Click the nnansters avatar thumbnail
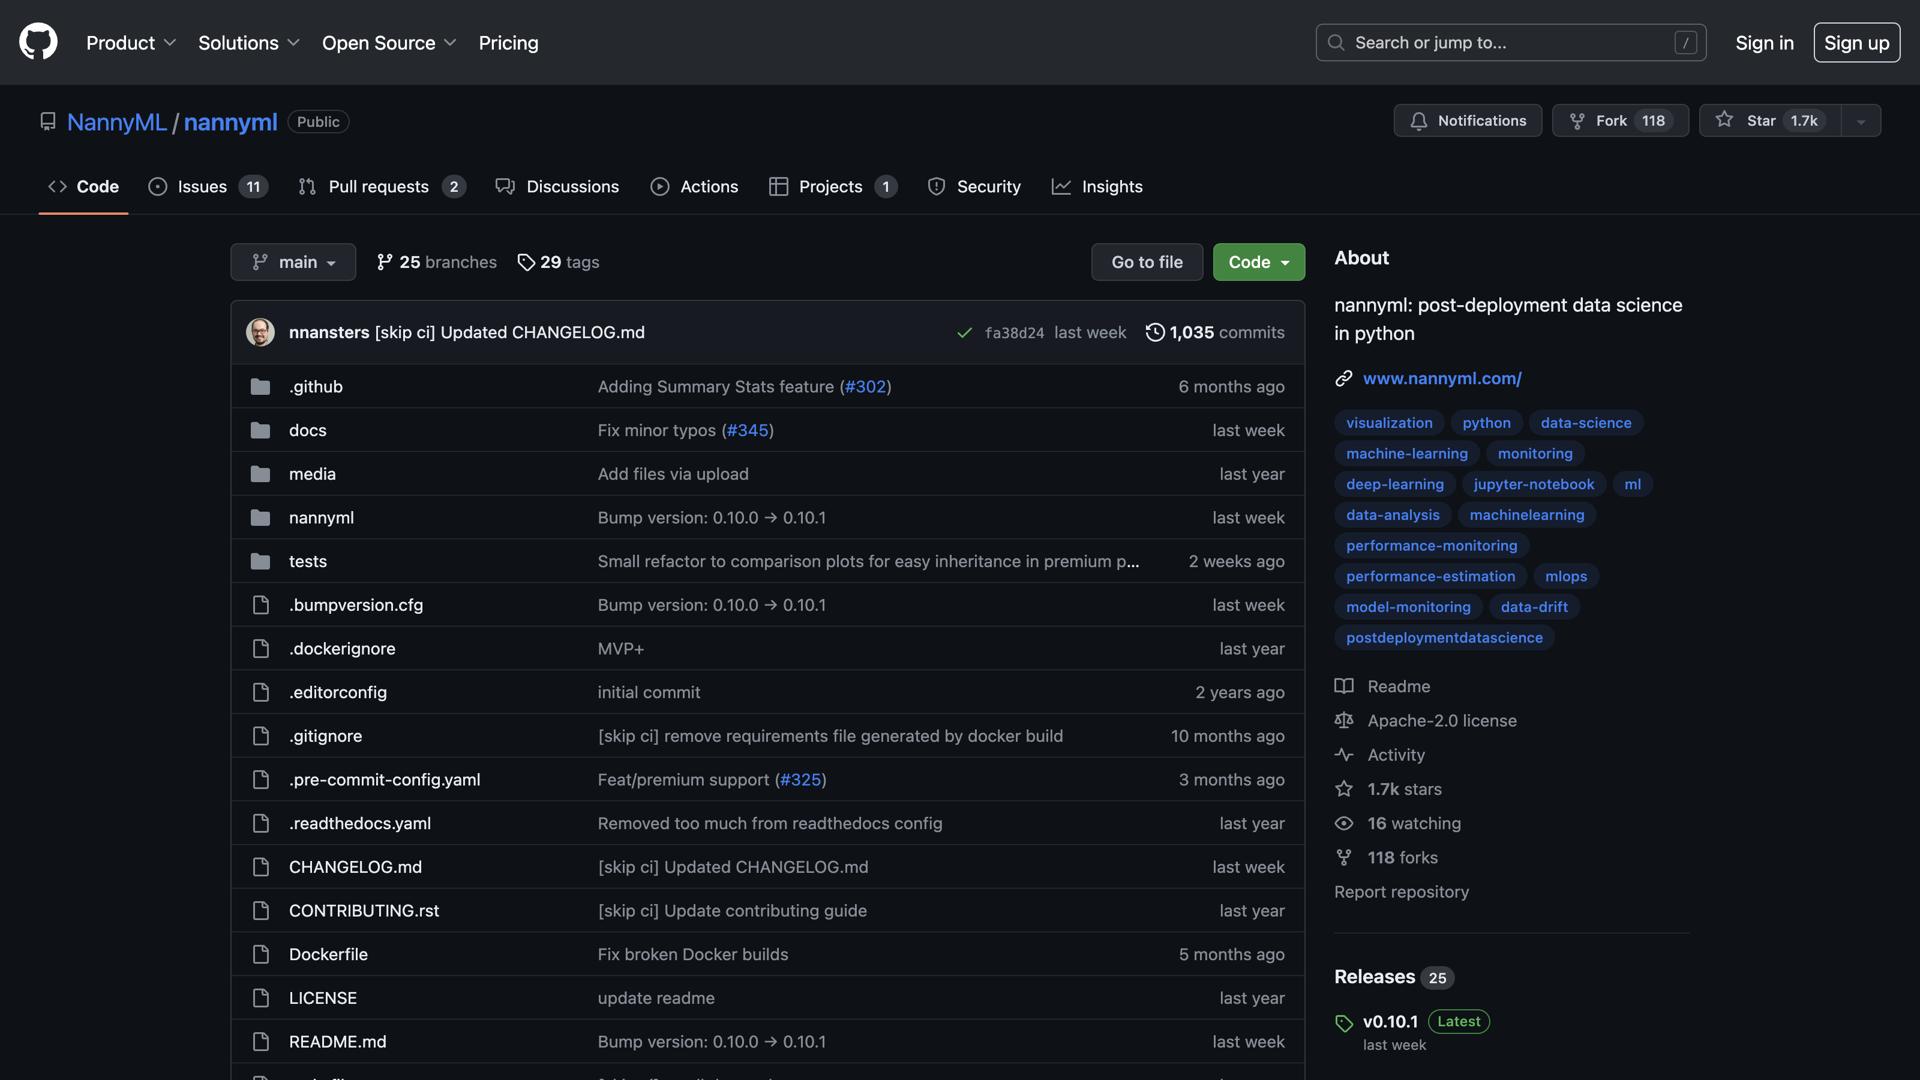 click(260, 332)
